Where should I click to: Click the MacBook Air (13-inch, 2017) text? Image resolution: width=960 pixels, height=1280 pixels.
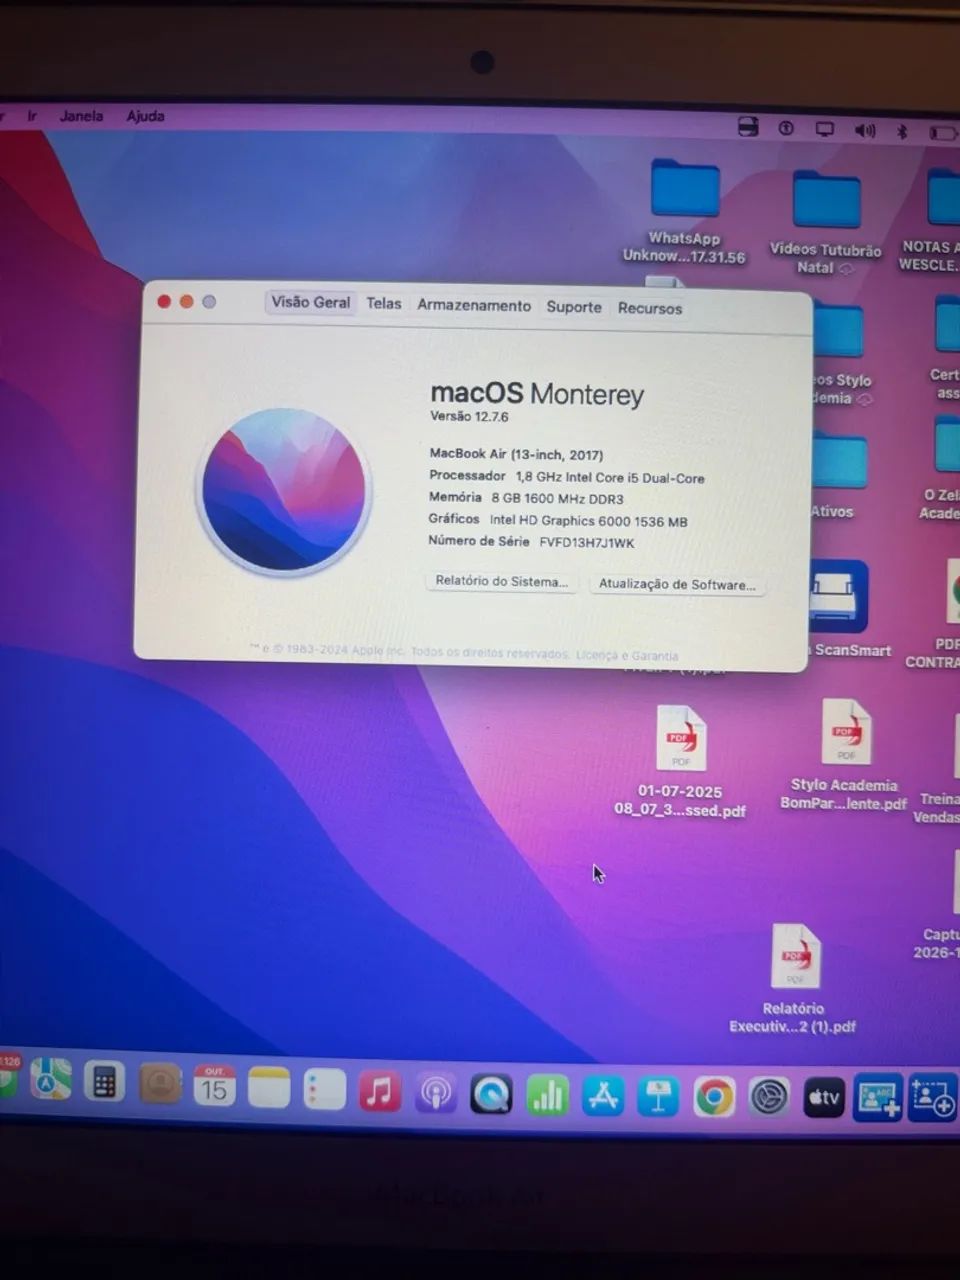coord(516,454)
